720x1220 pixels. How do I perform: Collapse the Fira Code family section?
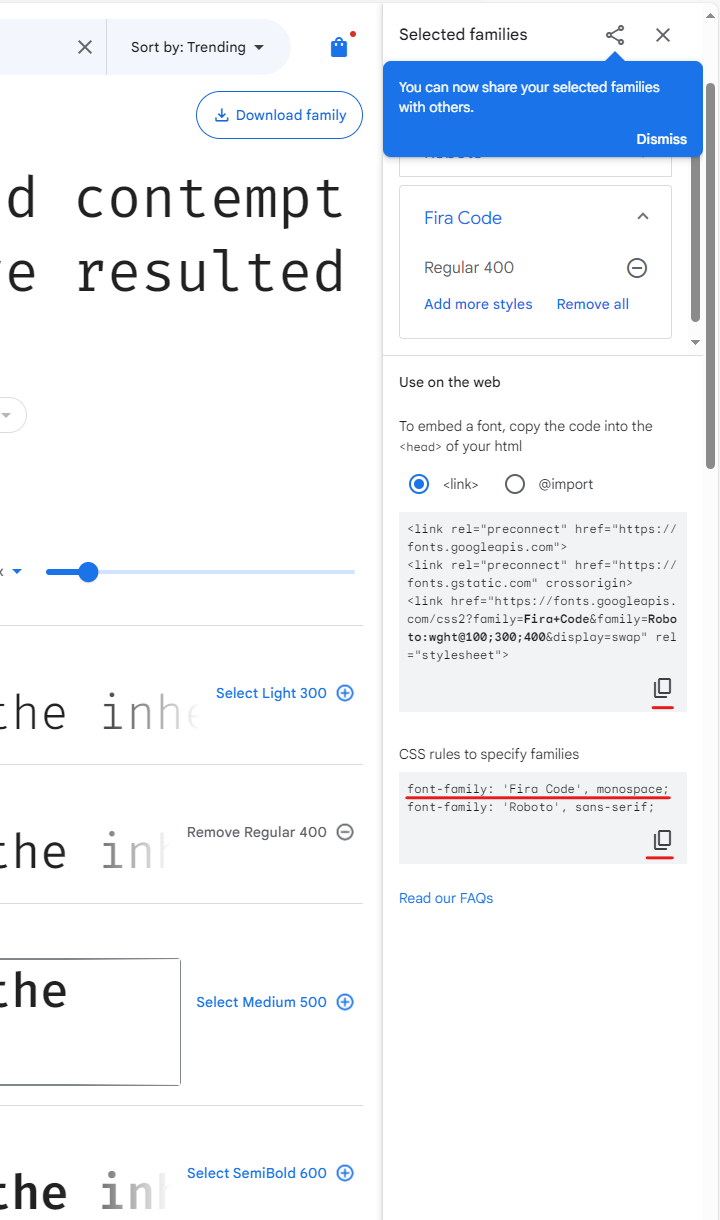coord(643,216)
